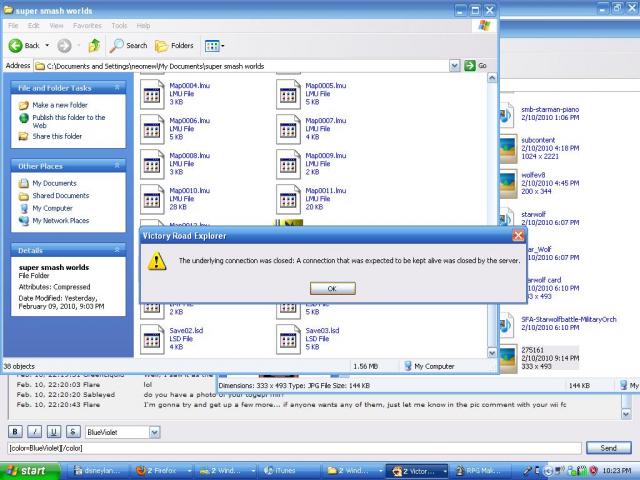
Task: Select the Save02.lsd file icon
Action: tap(152, 339)
